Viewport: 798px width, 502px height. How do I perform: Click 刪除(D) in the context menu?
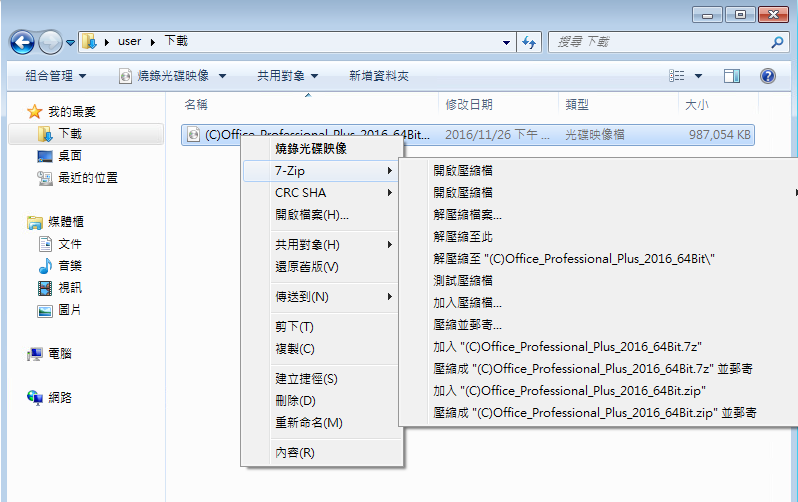click(295, 401)
